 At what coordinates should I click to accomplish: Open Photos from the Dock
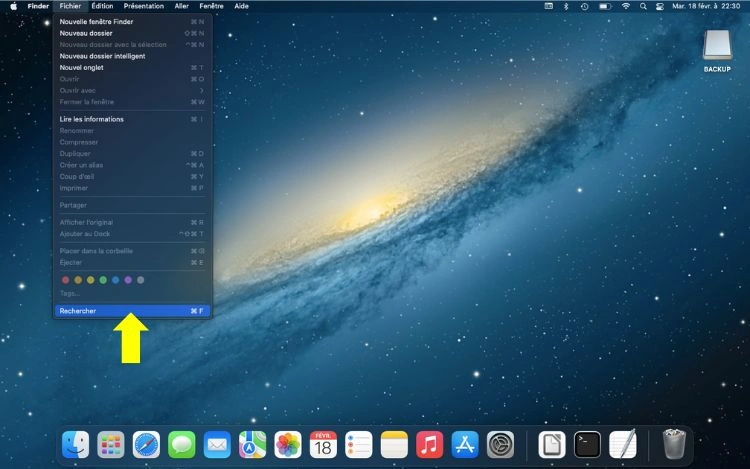(288, 444)
